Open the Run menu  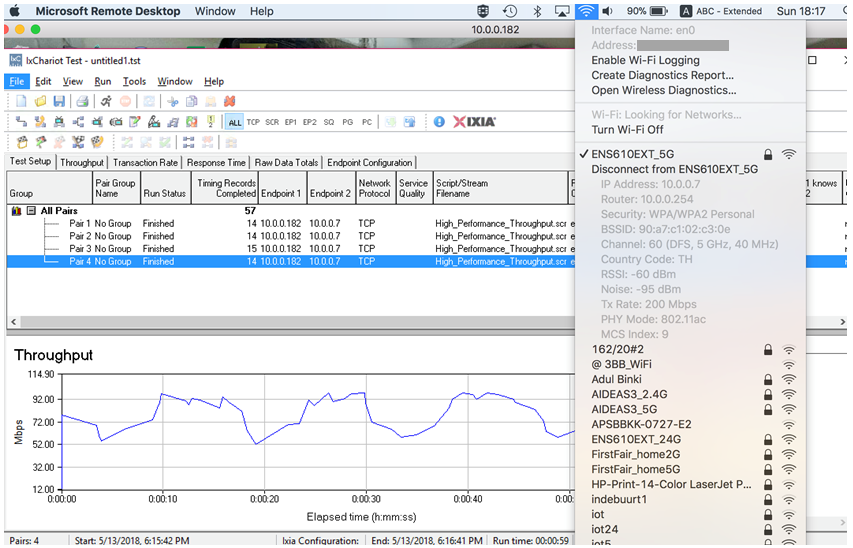(x=102, y=81)
